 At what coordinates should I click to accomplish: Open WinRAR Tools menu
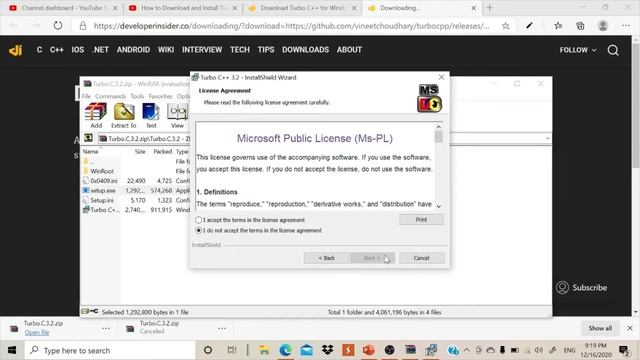[x=137, y=96]
